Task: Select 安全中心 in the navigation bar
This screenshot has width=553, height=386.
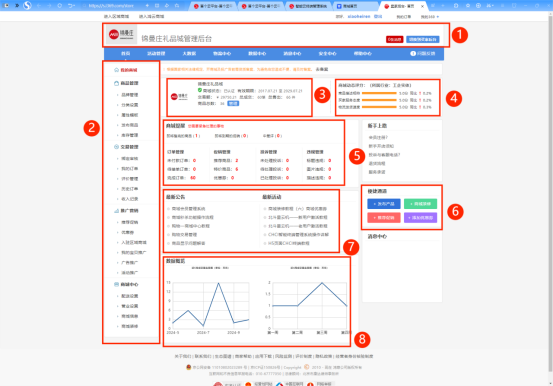Action: 327,54
